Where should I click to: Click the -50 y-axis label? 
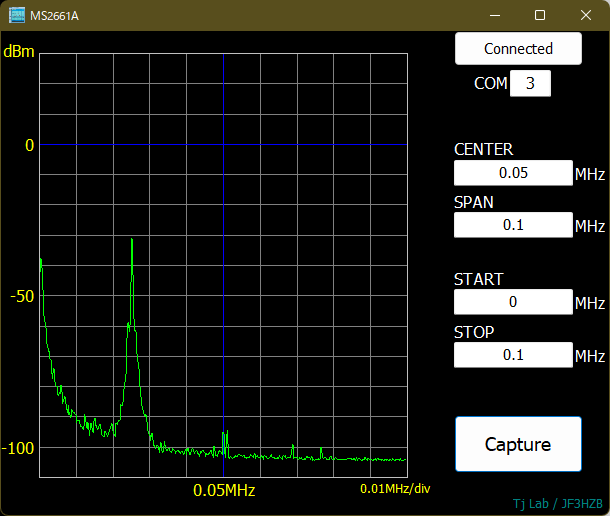coord(22,296)
